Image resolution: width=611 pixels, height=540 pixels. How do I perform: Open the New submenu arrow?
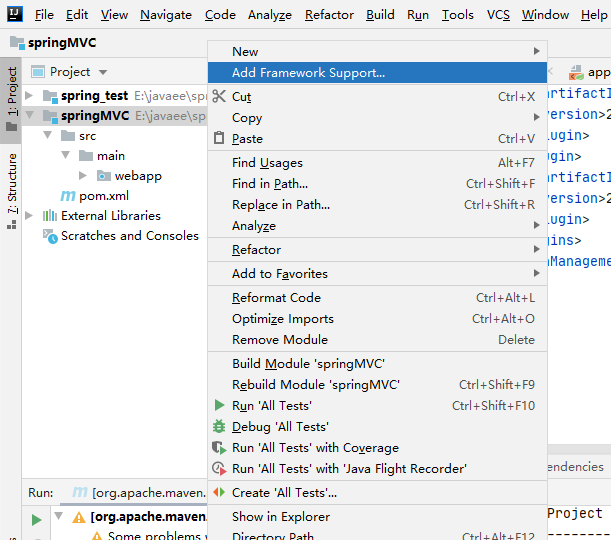[x=537, y=51]
